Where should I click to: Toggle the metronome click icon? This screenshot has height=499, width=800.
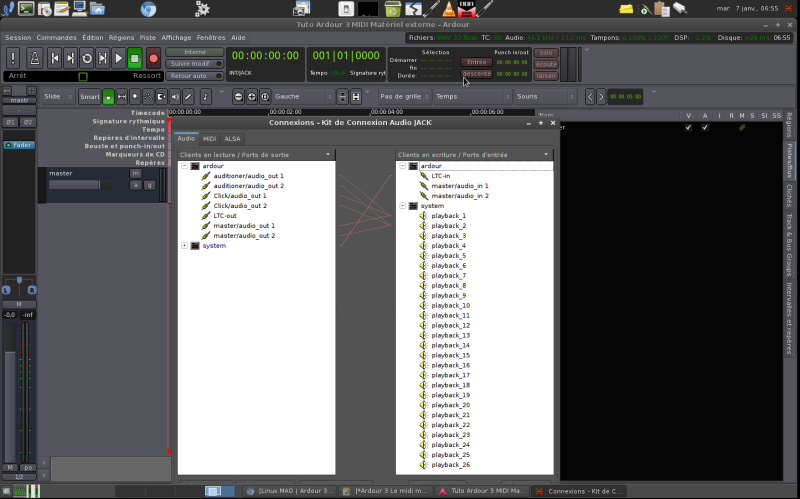34,58
